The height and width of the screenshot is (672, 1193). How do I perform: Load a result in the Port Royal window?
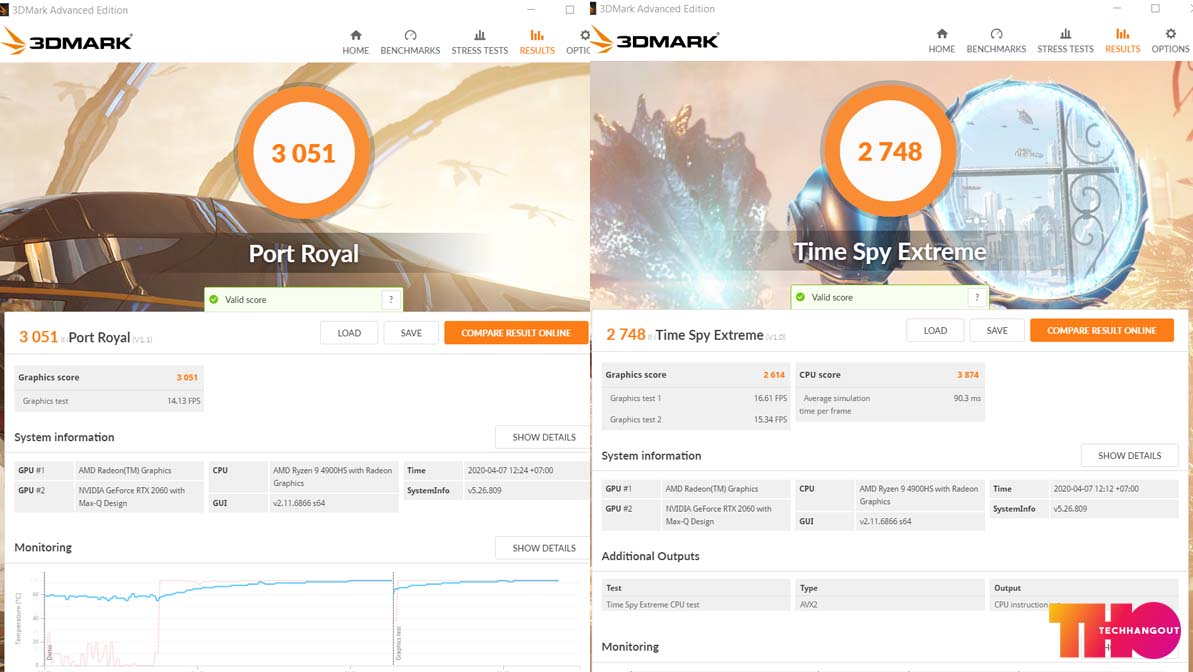click(x=349, y=333)
